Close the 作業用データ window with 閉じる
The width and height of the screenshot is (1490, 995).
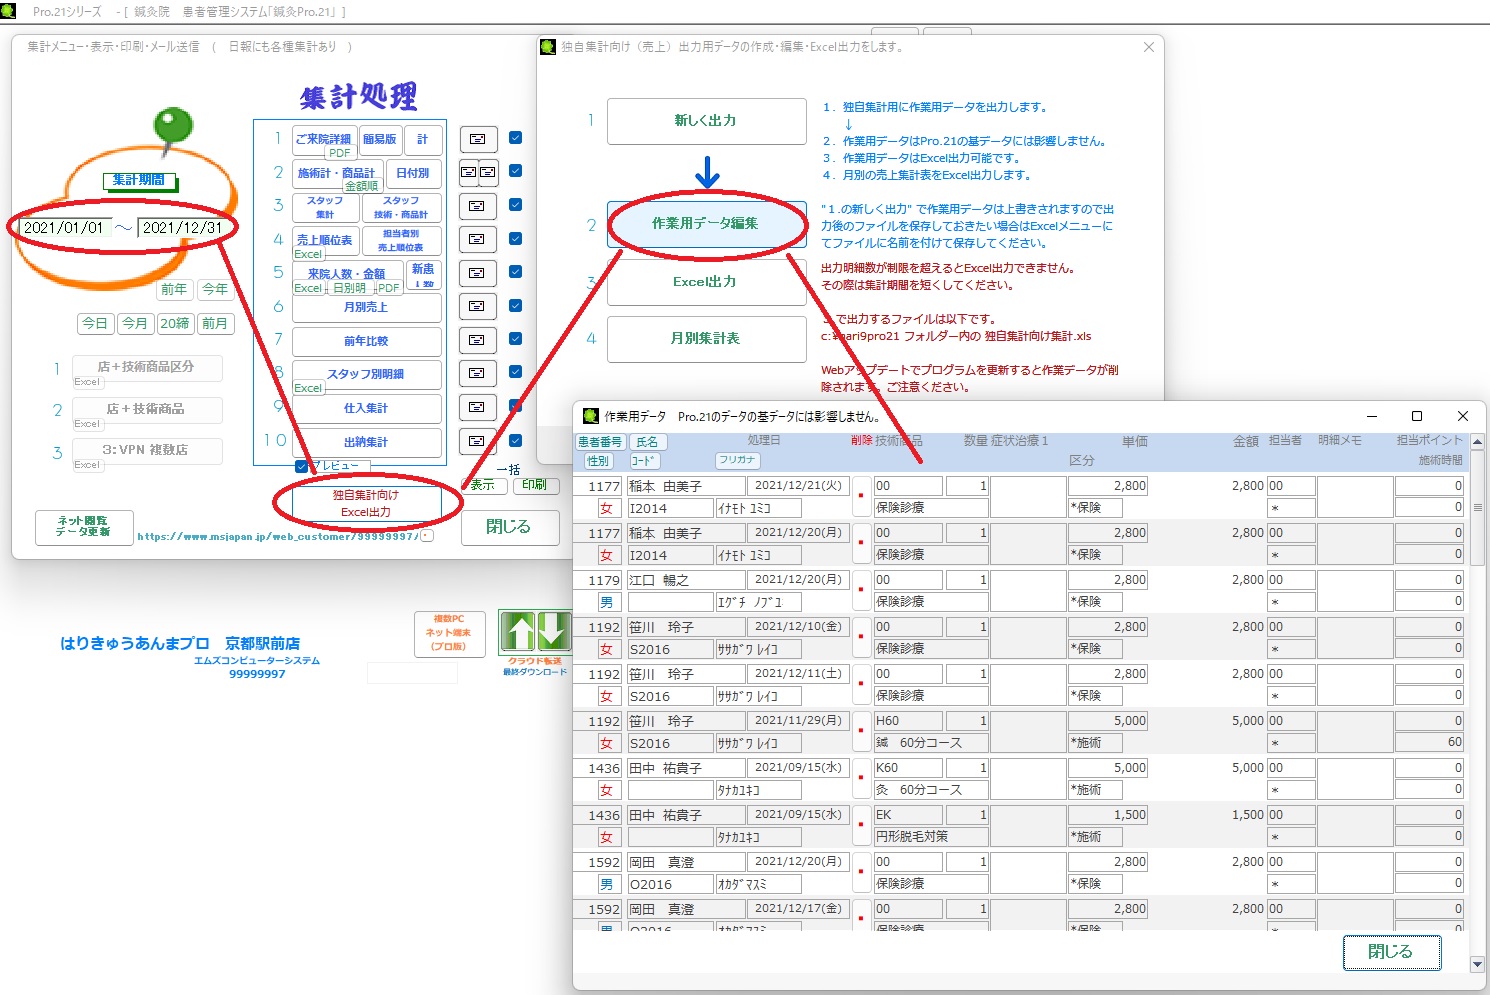tap(1391, 952)
